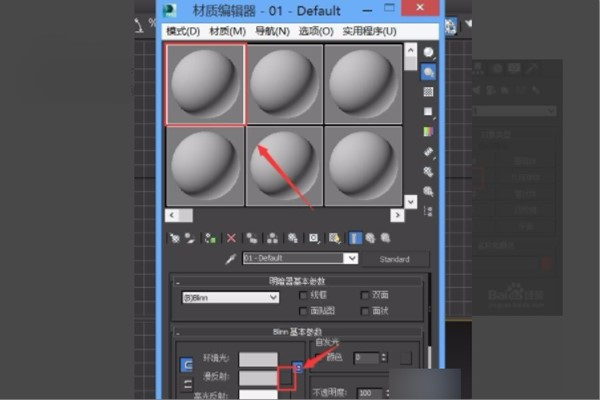Click the 环境光 ambient color swatch
The width and height of the screenshot is (600, 400).
pyautogui.click(x=258, y=359)
